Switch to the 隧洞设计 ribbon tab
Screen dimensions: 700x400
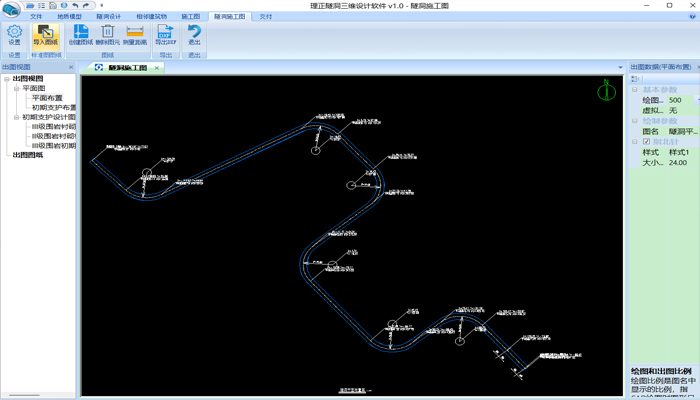pyautogui.click(x=108, y=17)
